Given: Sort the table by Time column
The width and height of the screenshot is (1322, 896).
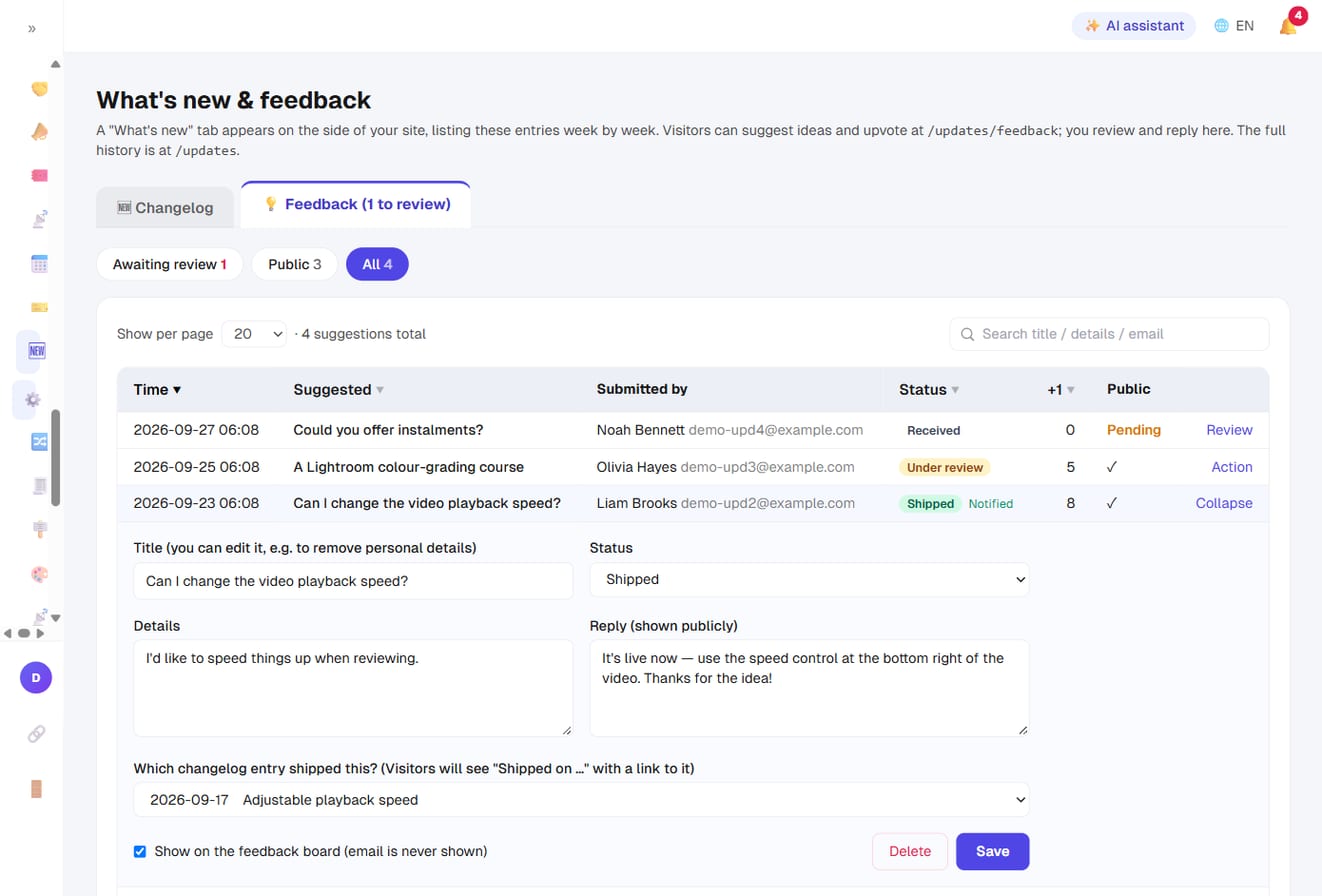Looking at the screenshot, I should (157, 389).
